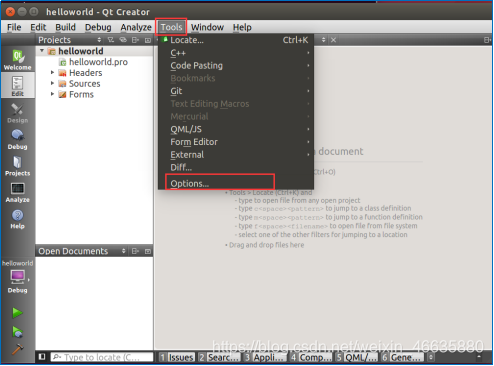494x366 pixels.
Task: Open helloworld kit selector monitor icon
Action: 17,277
